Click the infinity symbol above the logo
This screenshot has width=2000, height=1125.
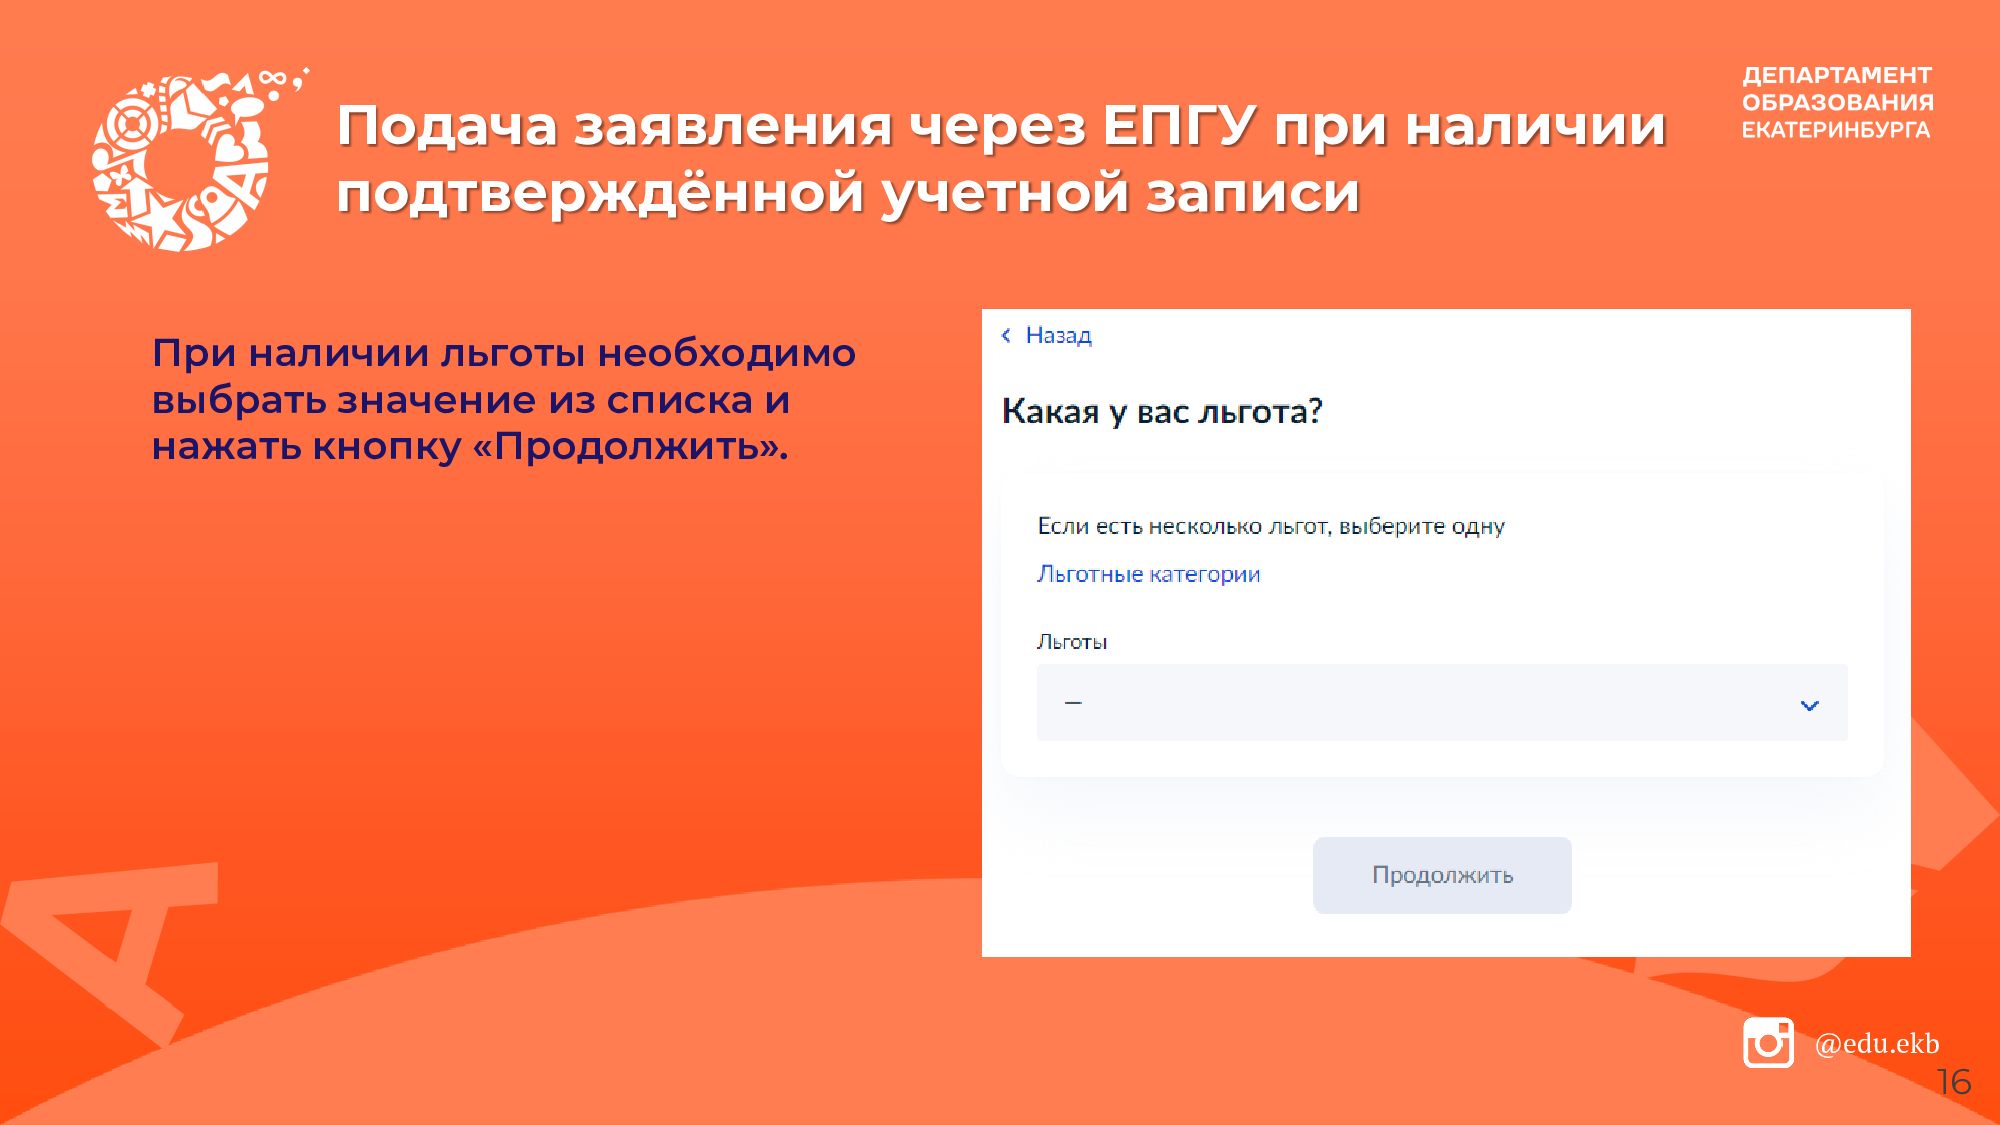272,78
